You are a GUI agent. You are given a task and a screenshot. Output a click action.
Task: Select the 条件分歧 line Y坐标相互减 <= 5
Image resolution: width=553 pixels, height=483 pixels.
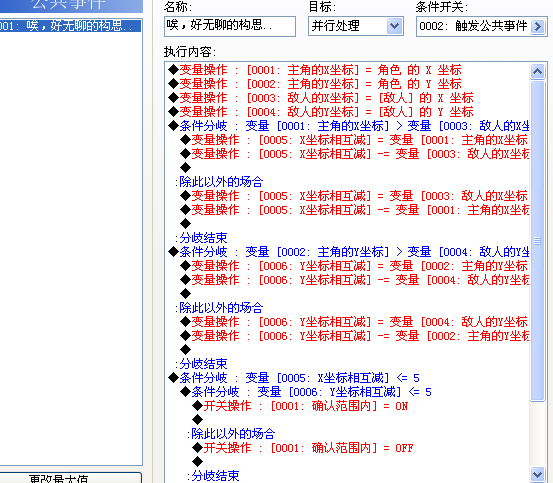pos(306,392)
